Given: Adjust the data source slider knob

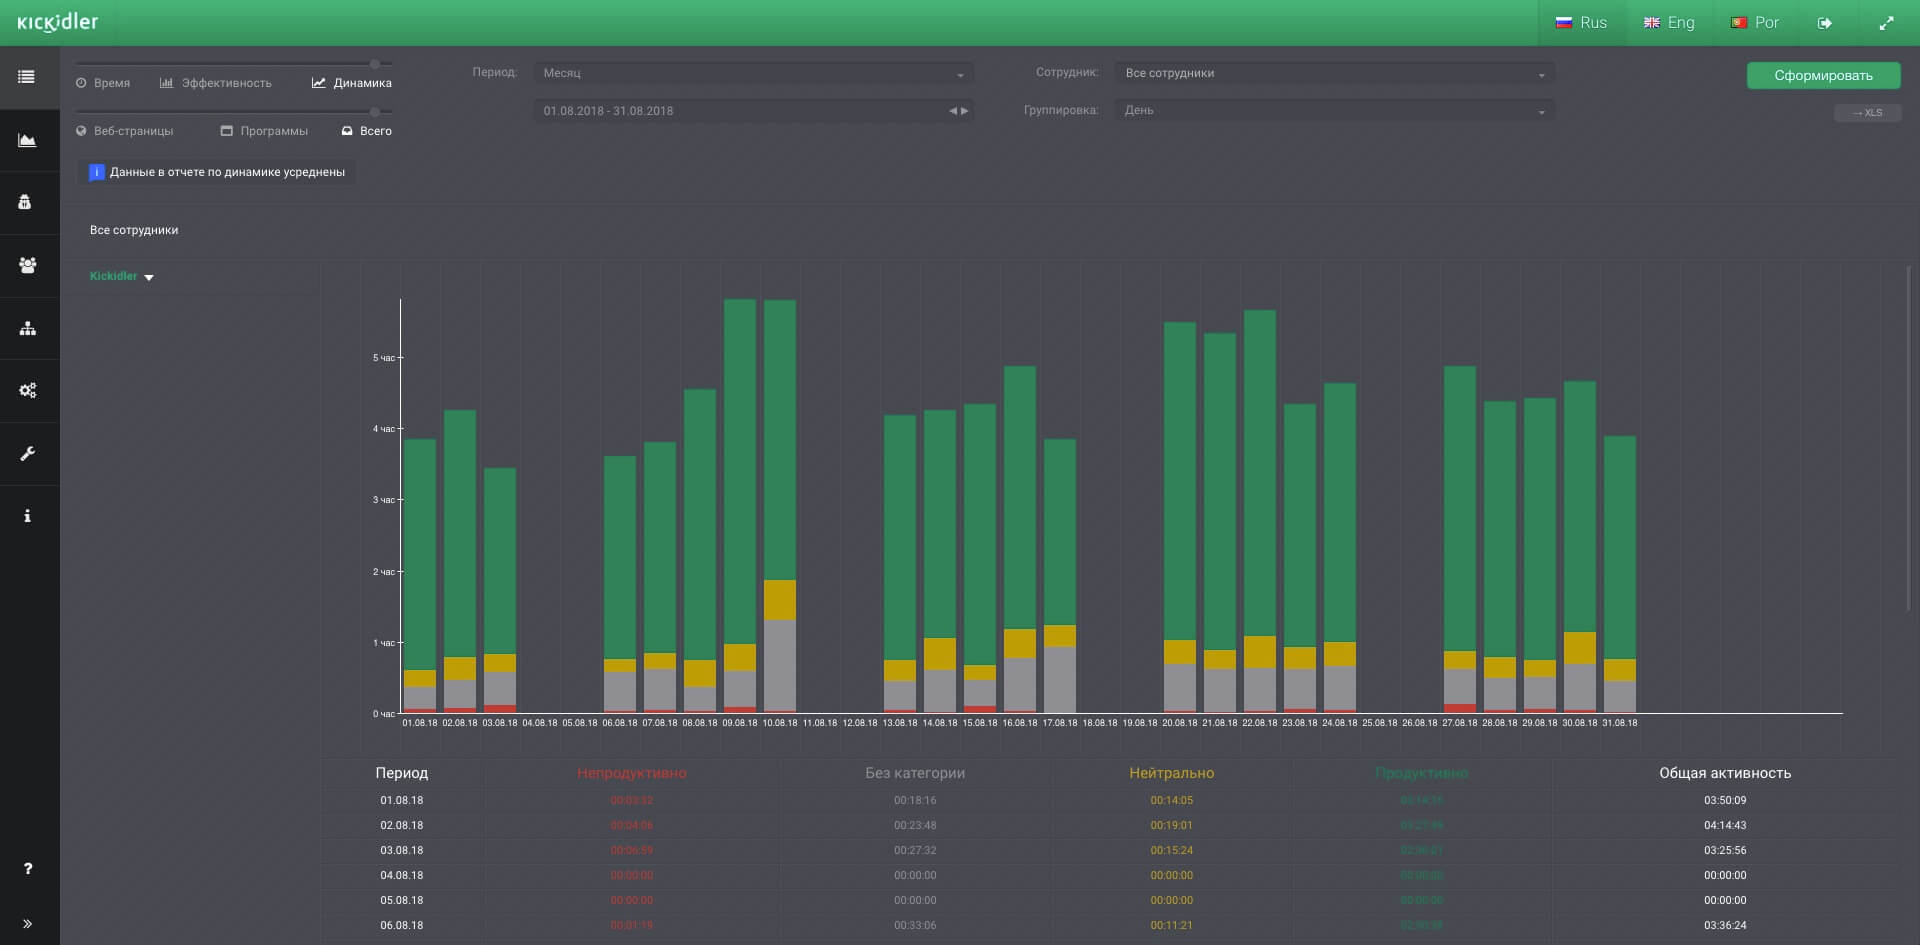Looking at the screenshot, I should pos(375,112).
